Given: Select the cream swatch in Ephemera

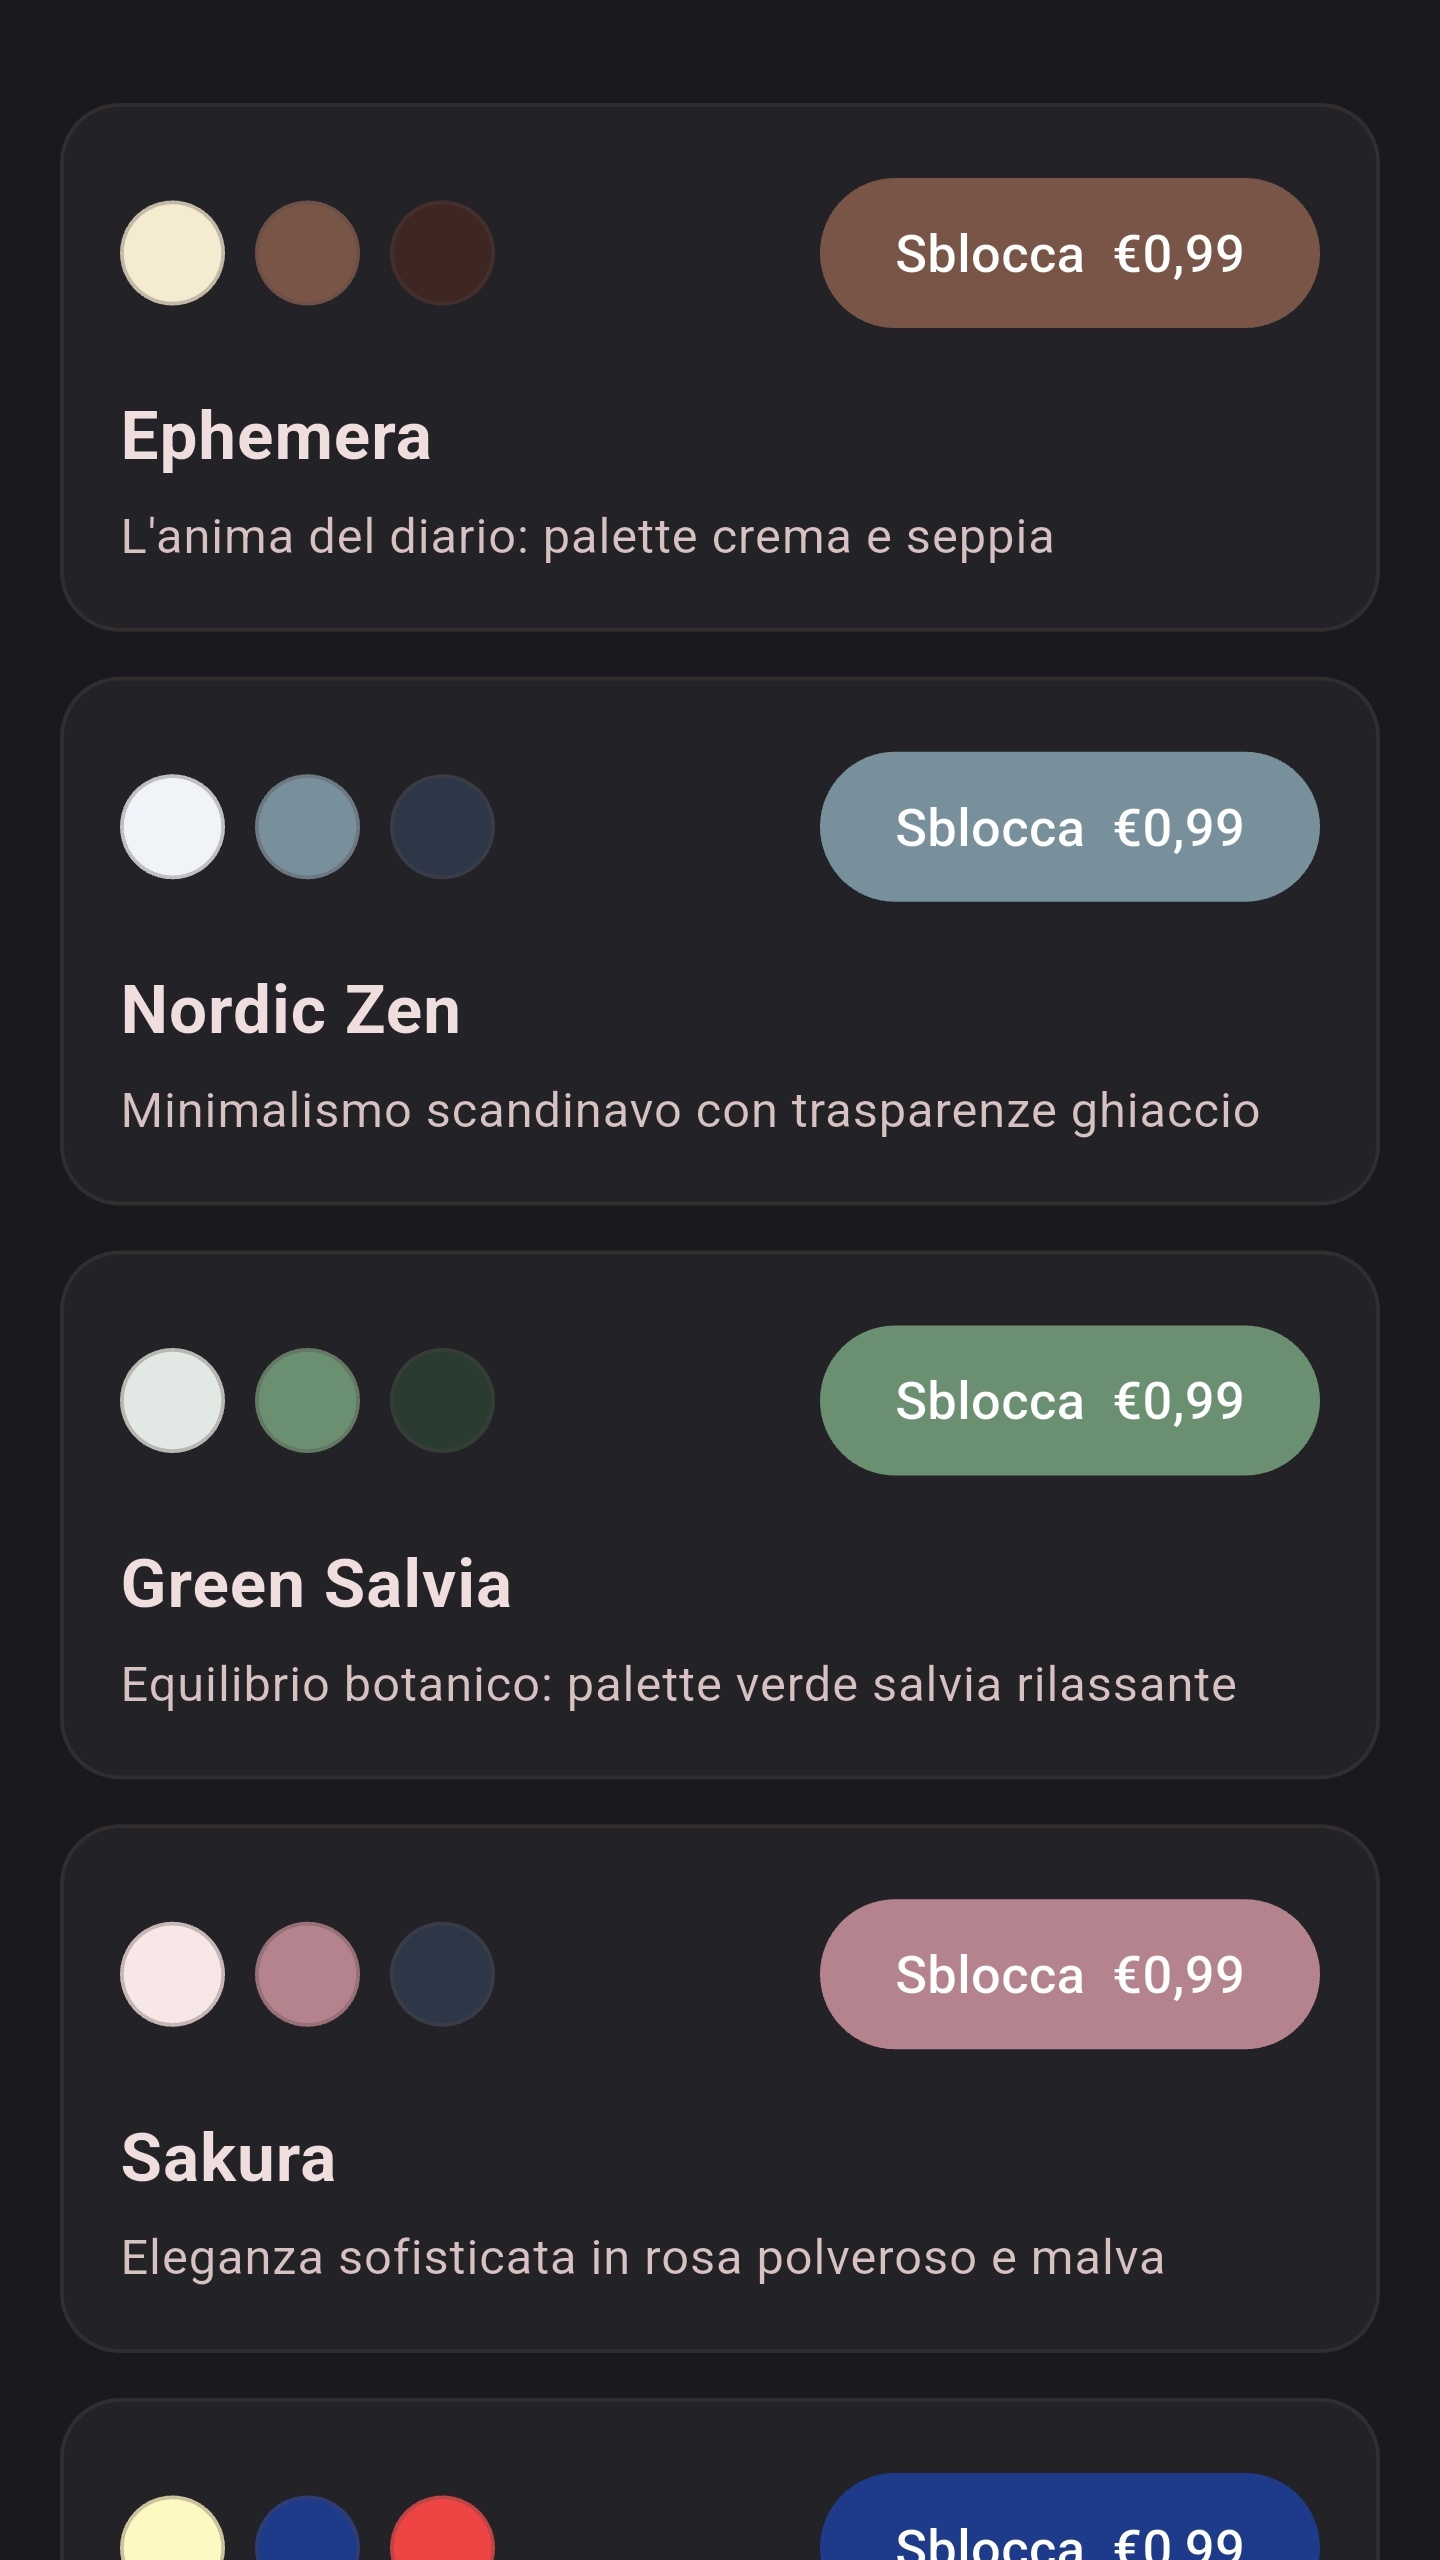Looking at the screenshot, I should click(x=172, y=253).
